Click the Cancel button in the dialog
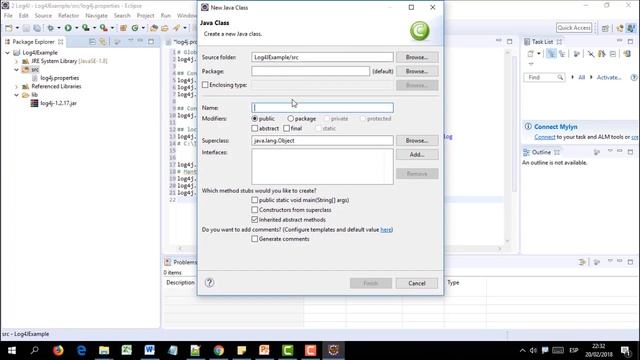Viewport: 640px width, 360px height. [417, 283]
